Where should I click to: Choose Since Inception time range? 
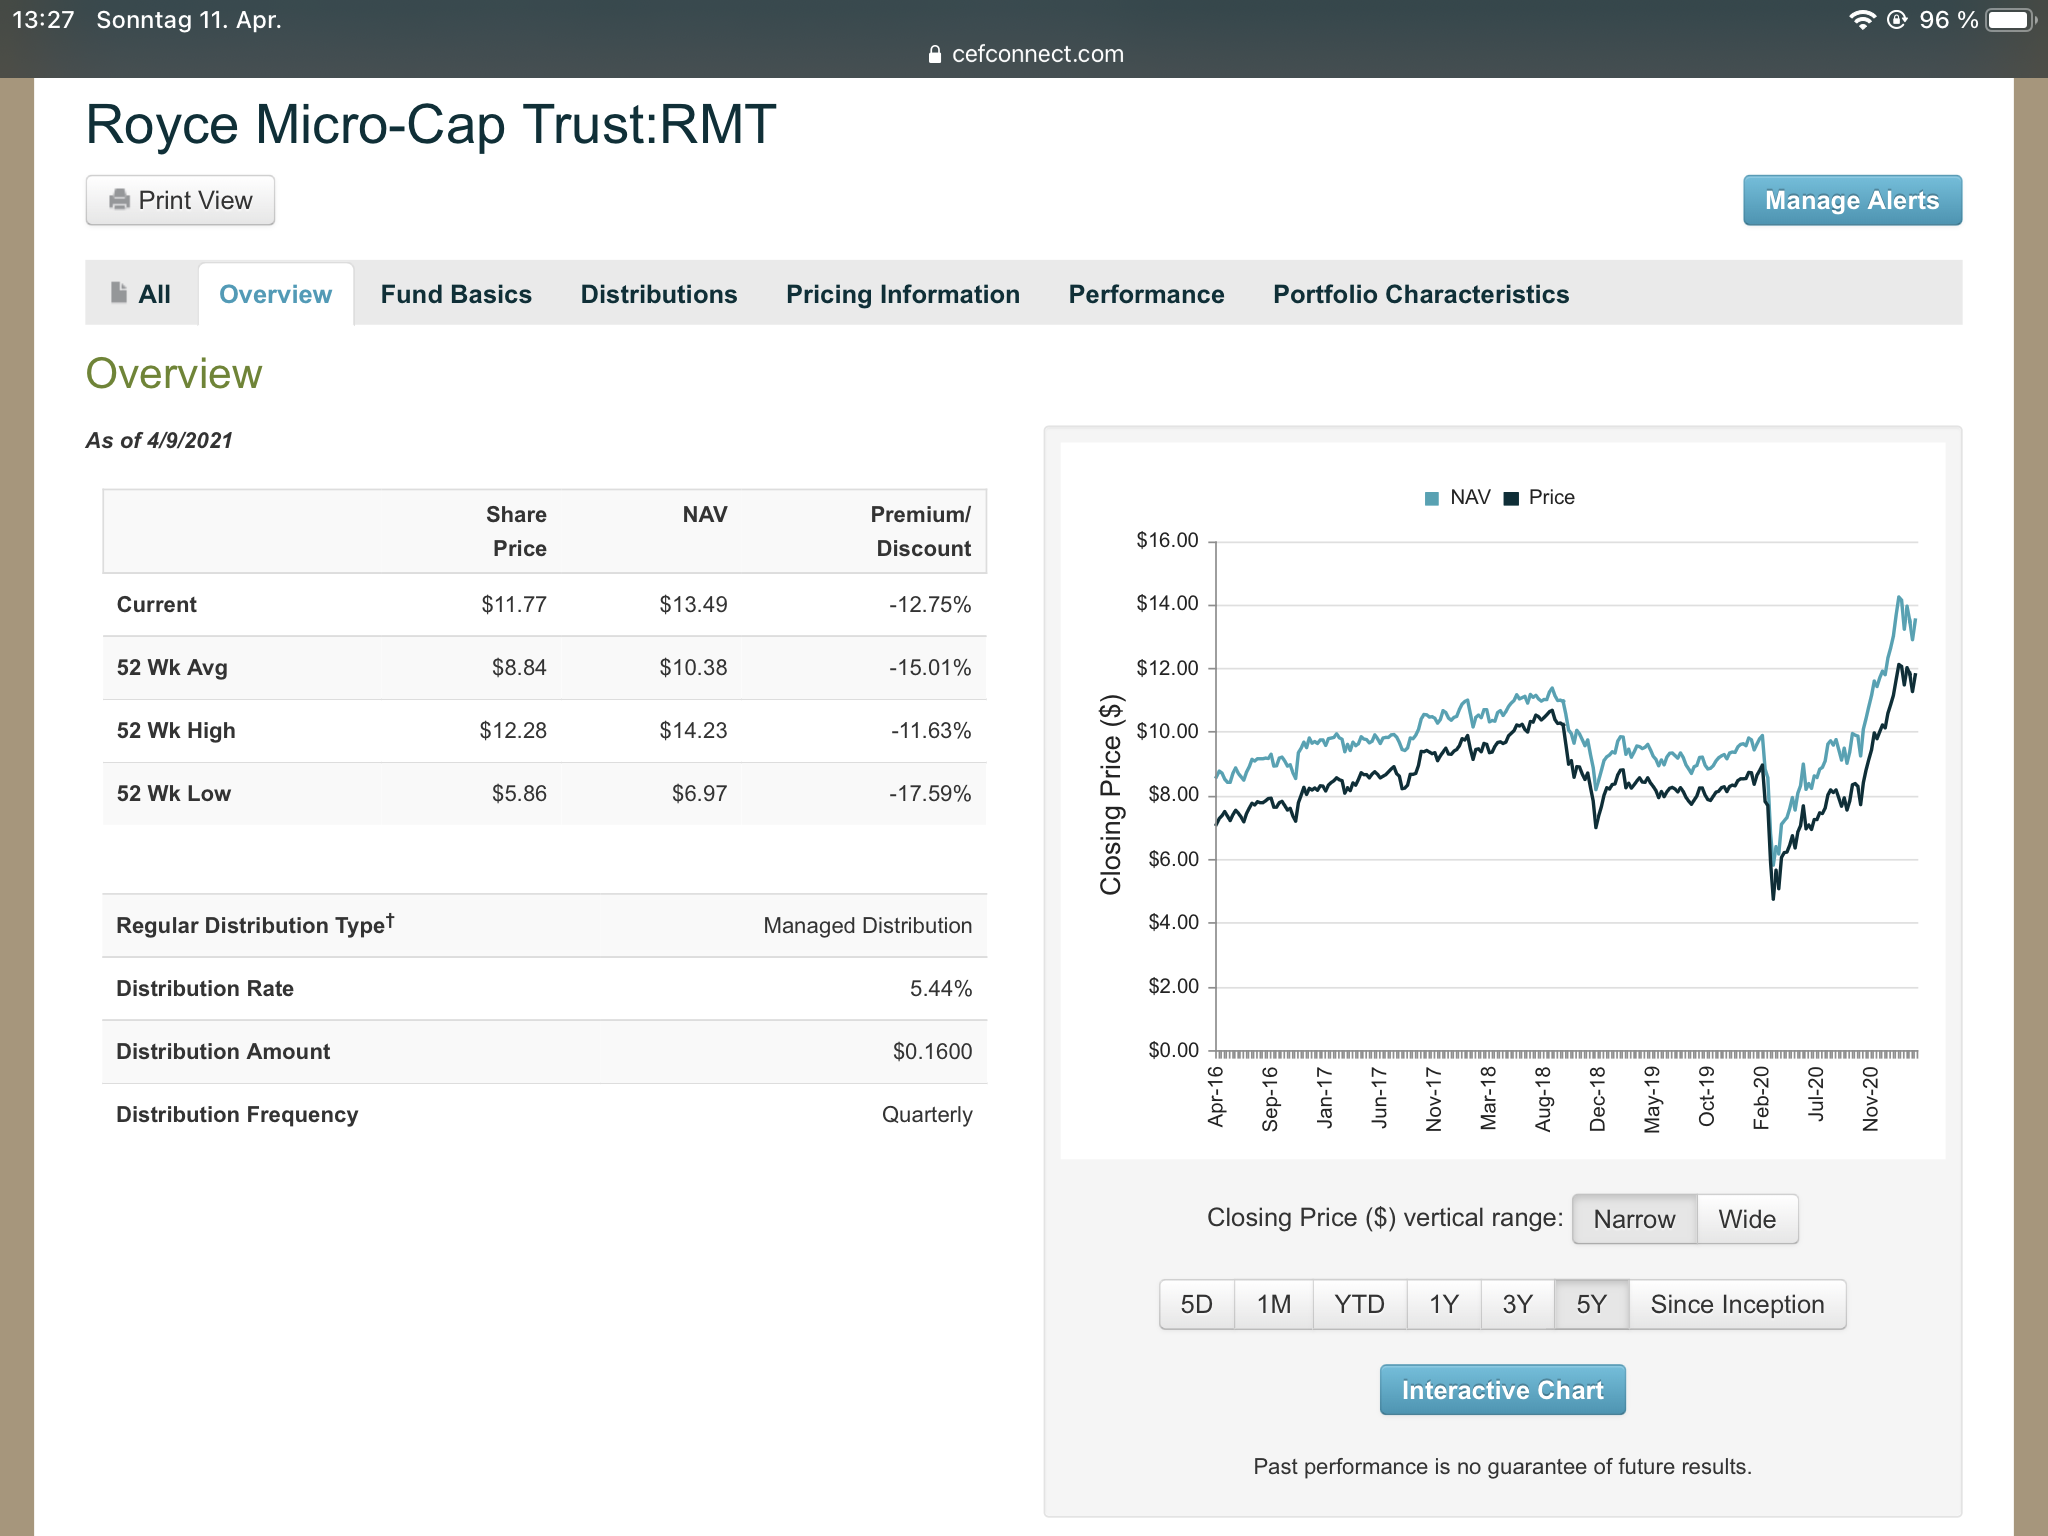[x=1737, y=1304]
